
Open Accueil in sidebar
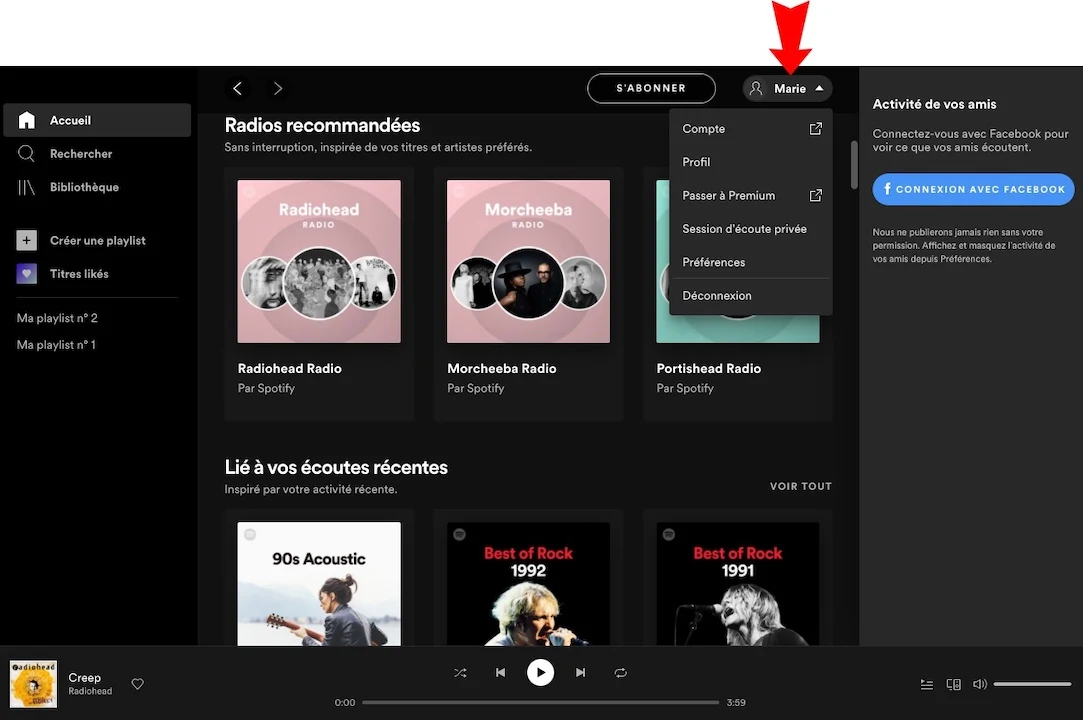[97, 120]
